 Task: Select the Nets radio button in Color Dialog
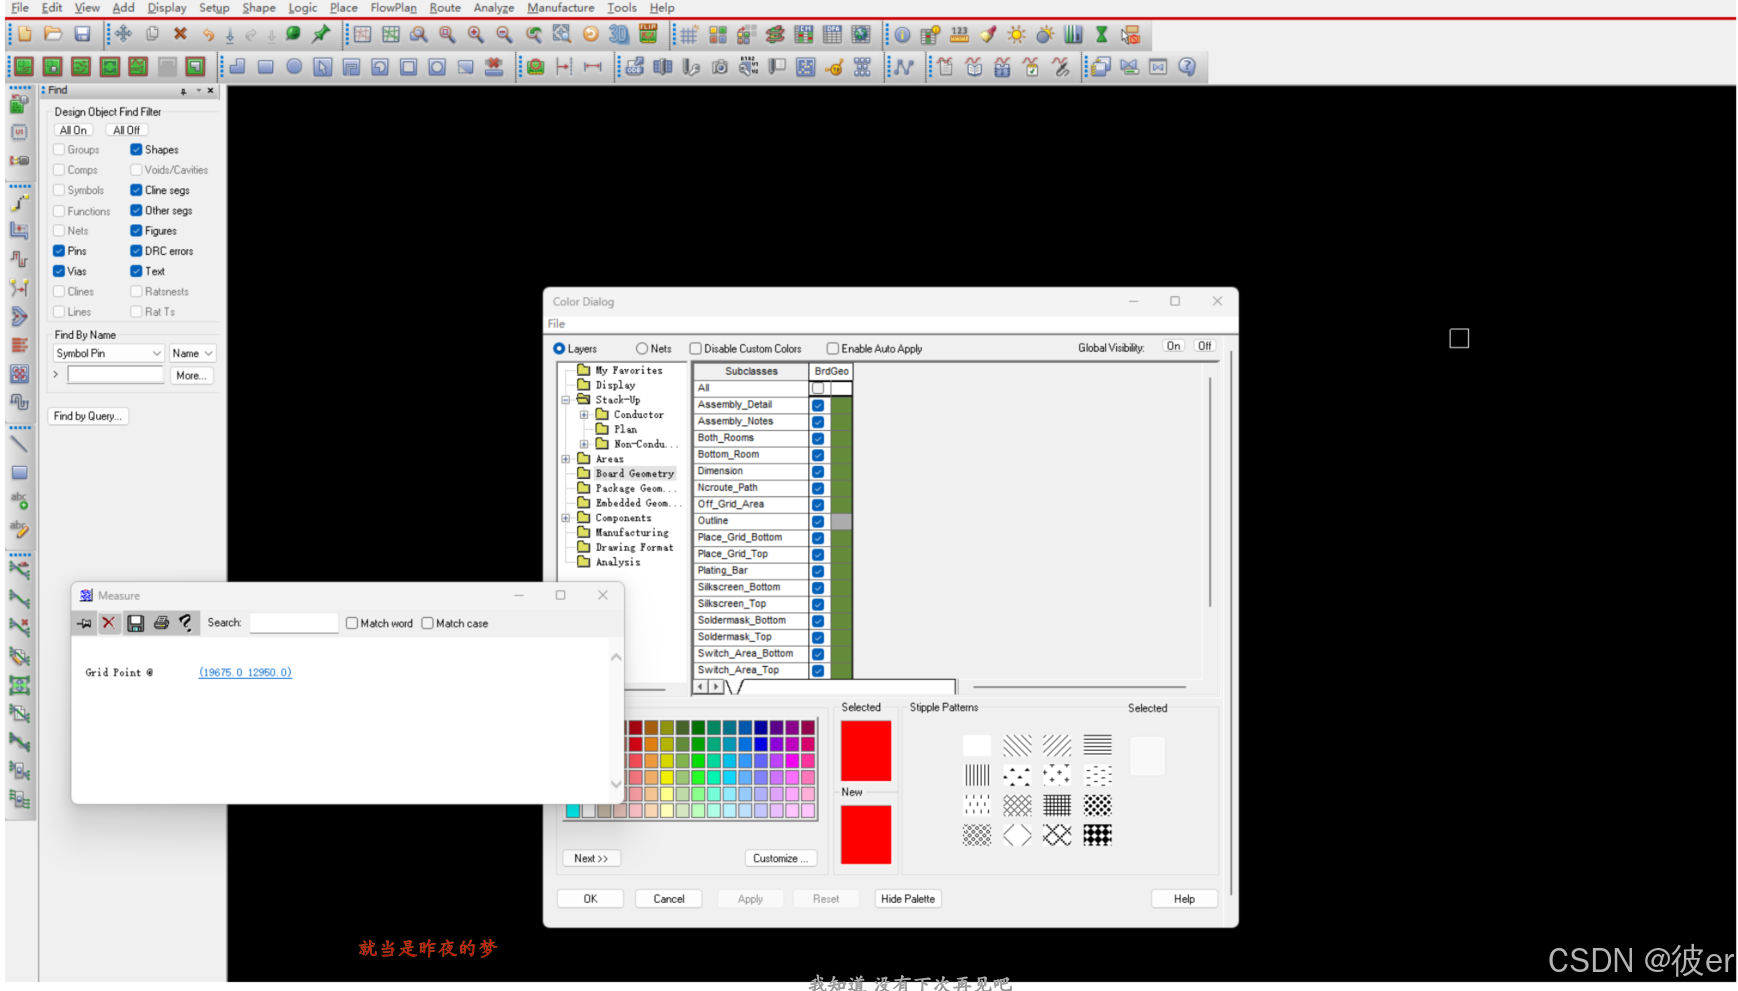point(642,349)
